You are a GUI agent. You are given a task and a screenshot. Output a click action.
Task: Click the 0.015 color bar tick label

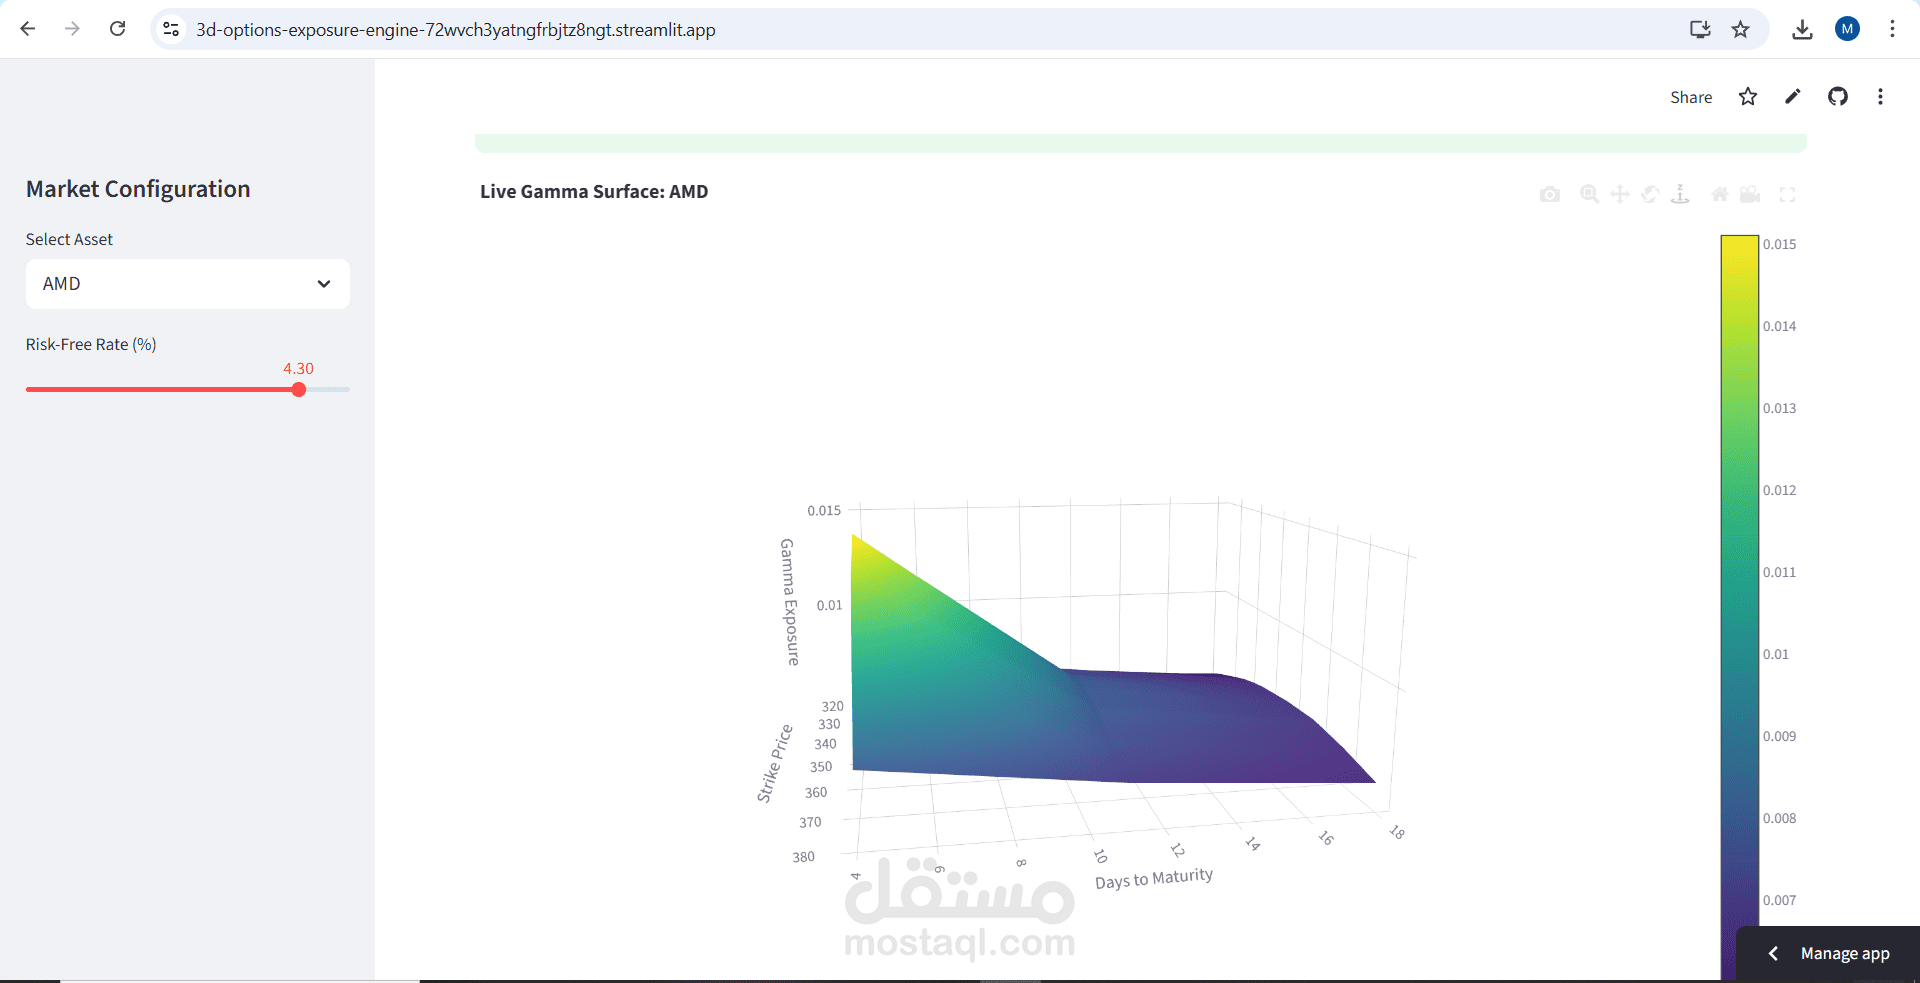pos(1779,244)
